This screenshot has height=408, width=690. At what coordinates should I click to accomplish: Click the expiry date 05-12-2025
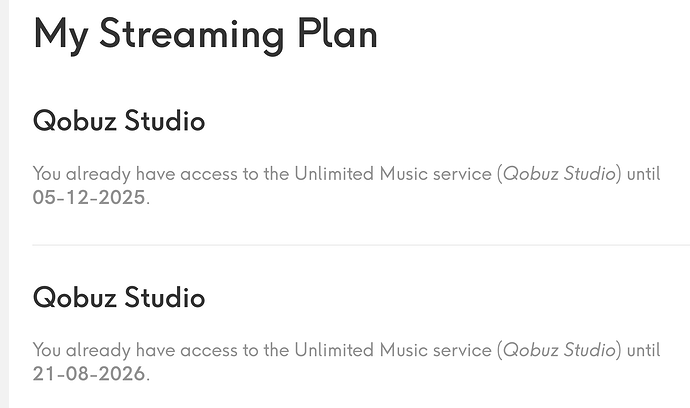(89, 197)
